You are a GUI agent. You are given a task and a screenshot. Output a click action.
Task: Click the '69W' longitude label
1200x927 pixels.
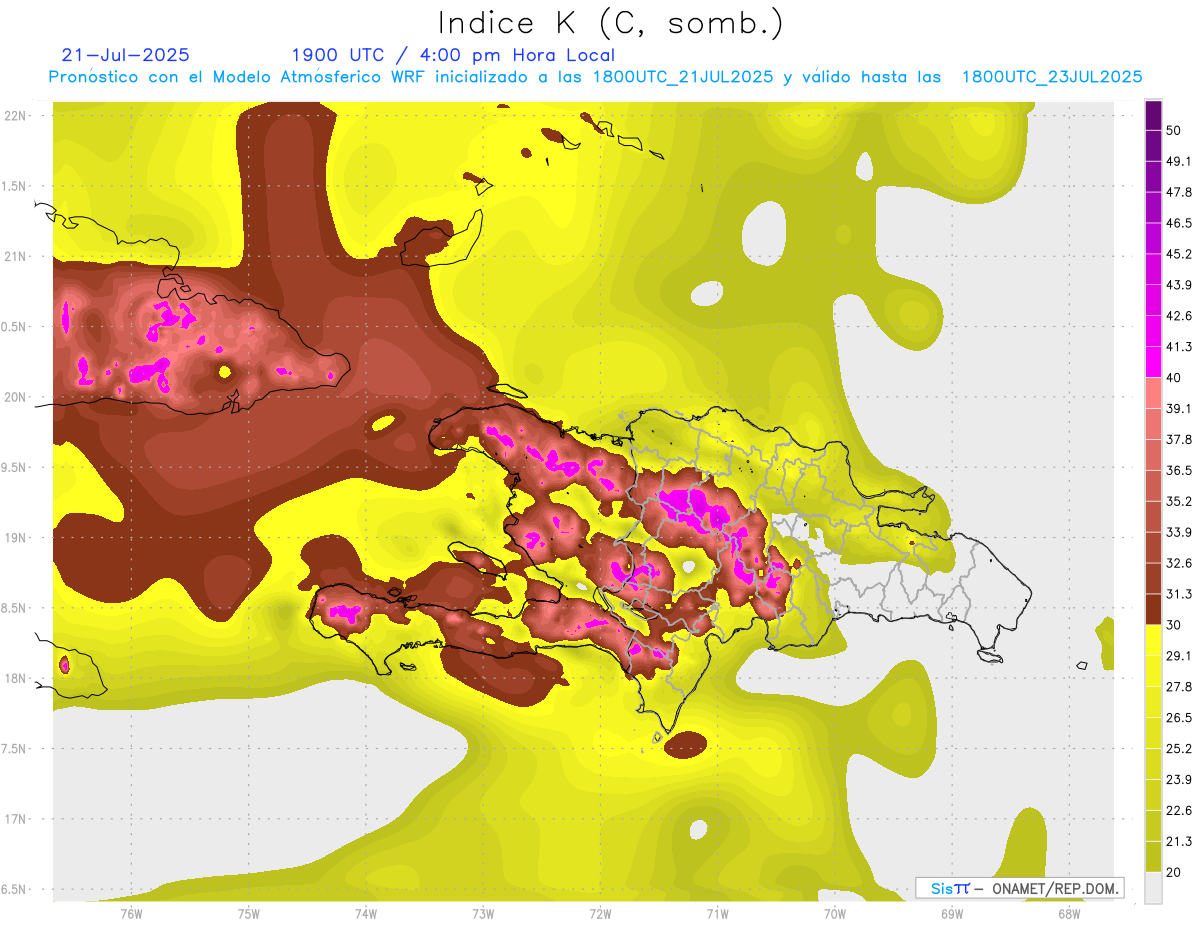click(952, 913)
